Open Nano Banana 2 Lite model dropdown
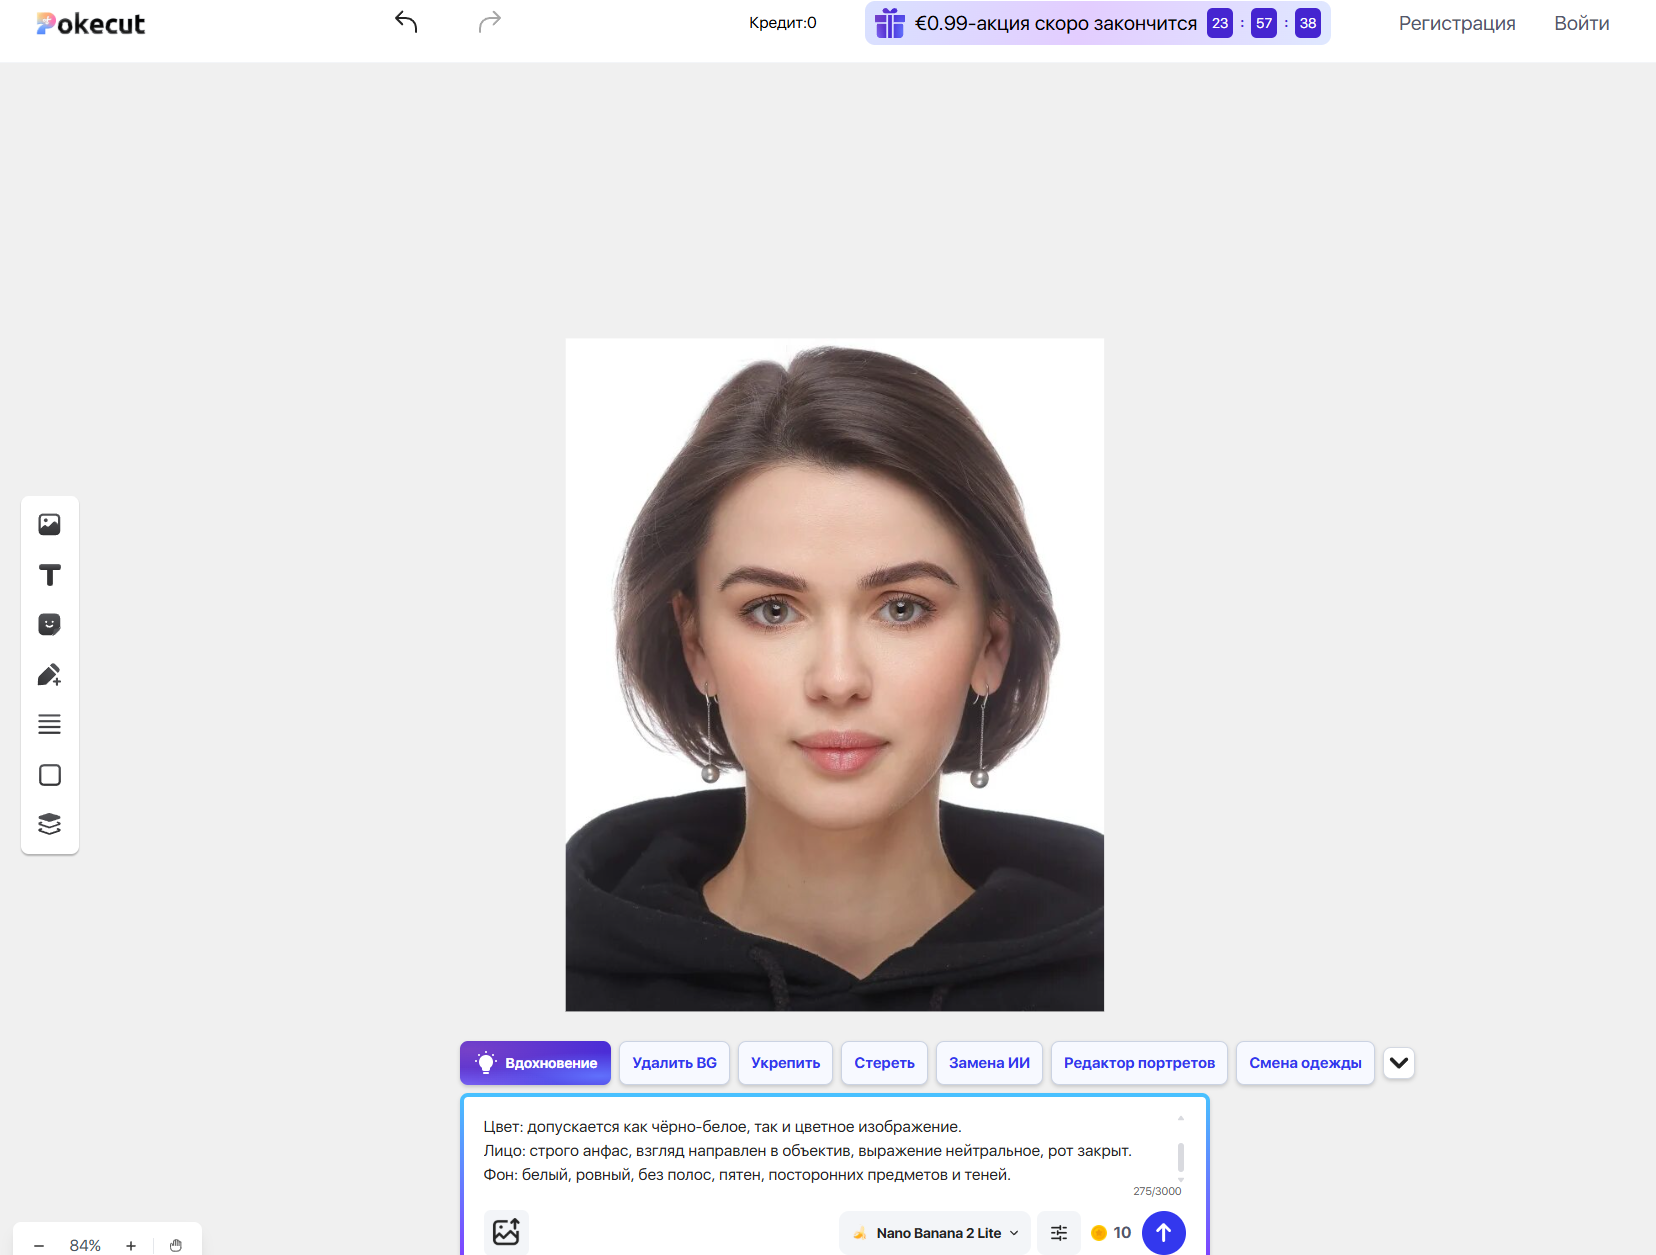1656x1255 pixels. pyautogui.click(x=936, y=1233)
